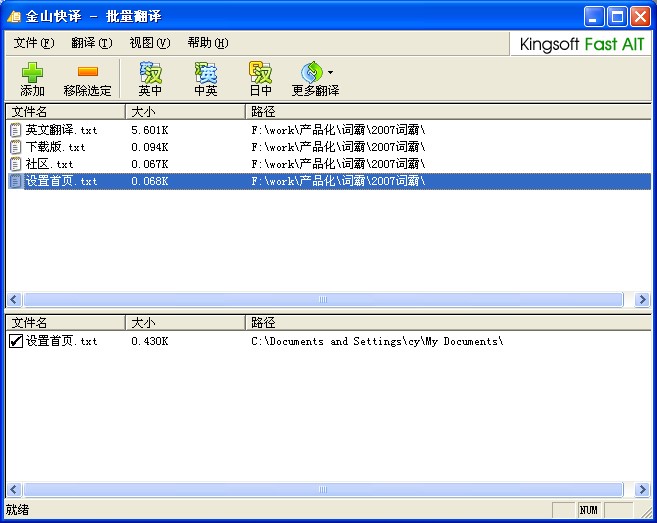Click the upper list horizontal scrollbar thumb
The width and height of the screenshot is (657, 523).
[322, 300]
